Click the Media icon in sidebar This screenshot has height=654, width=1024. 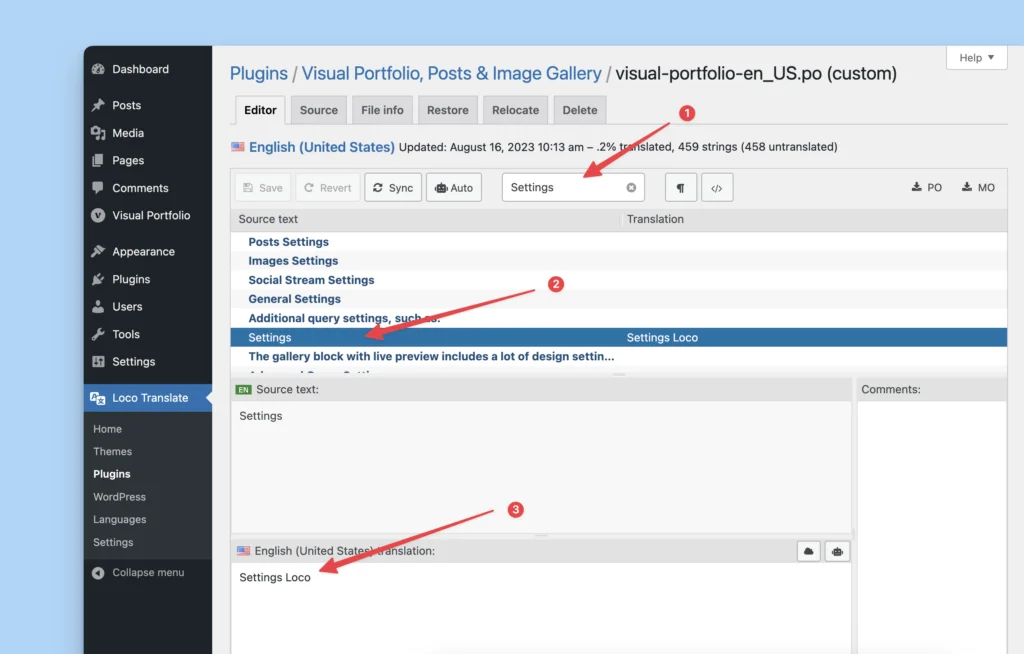(x=98, y=133)
